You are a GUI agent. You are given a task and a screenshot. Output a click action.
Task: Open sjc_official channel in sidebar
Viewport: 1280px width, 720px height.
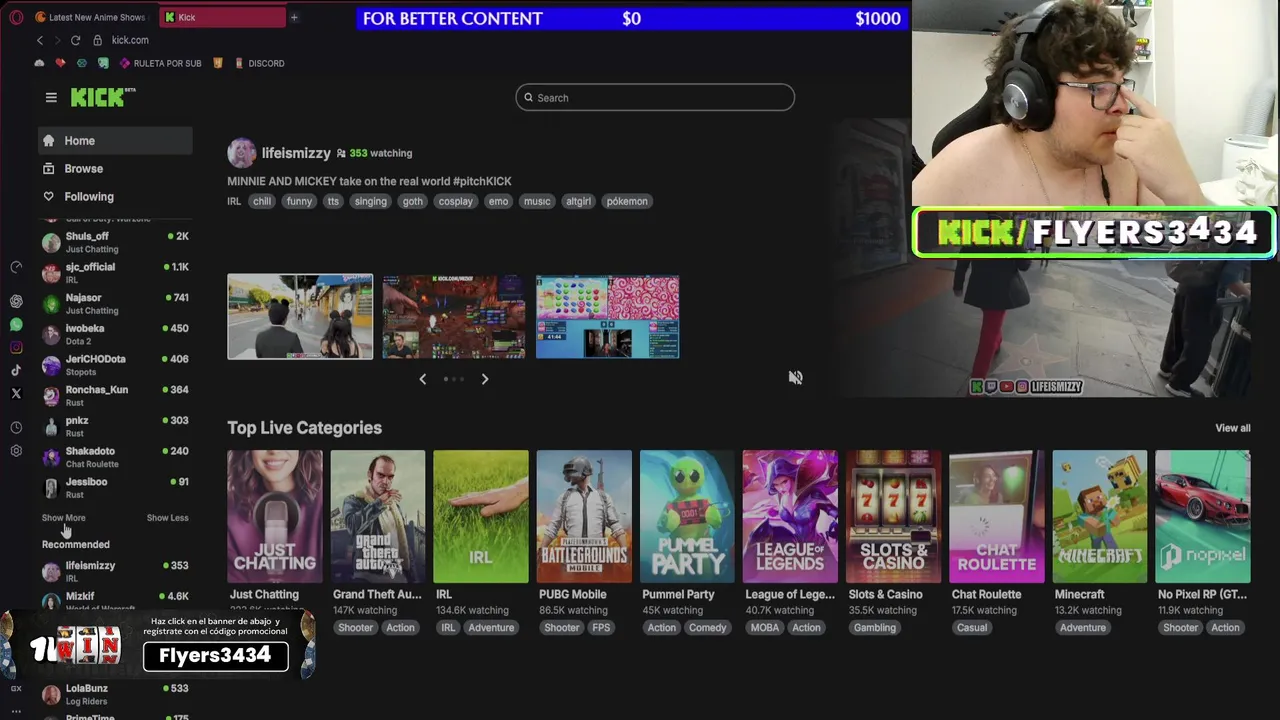pos(115,273)
